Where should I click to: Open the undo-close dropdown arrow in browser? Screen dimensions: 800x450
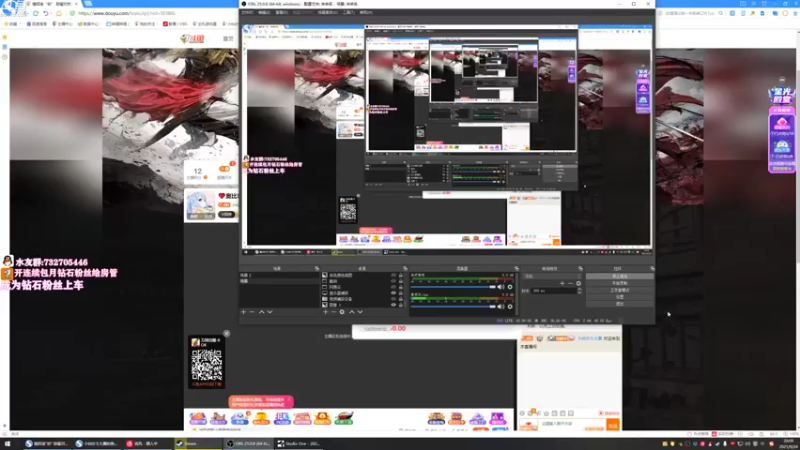52,13
